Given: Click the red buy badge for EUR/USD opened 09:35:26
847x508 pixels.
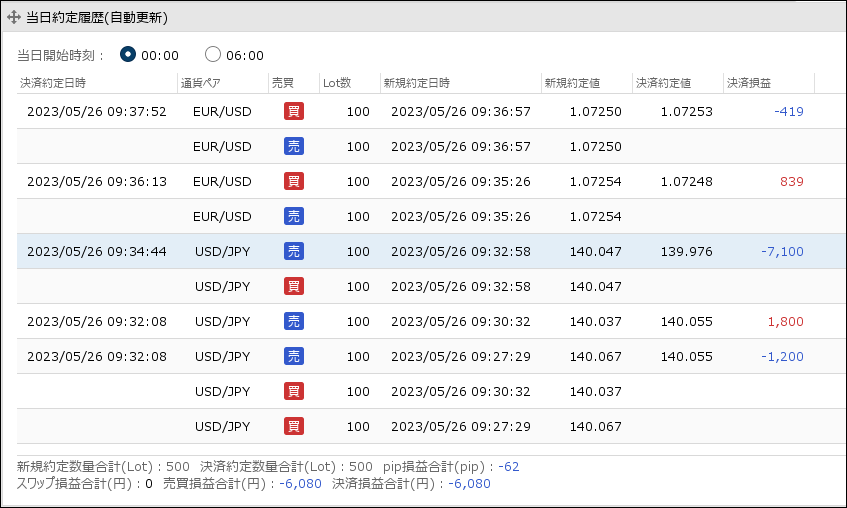Looking at the screenshot, I should click(x=294, y=181).
